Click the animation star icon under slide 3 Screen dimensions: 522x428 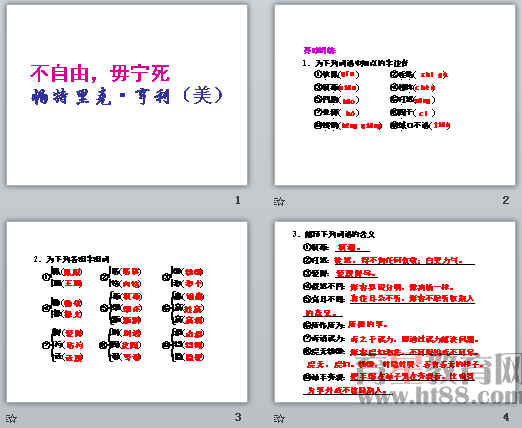[11, 418]
